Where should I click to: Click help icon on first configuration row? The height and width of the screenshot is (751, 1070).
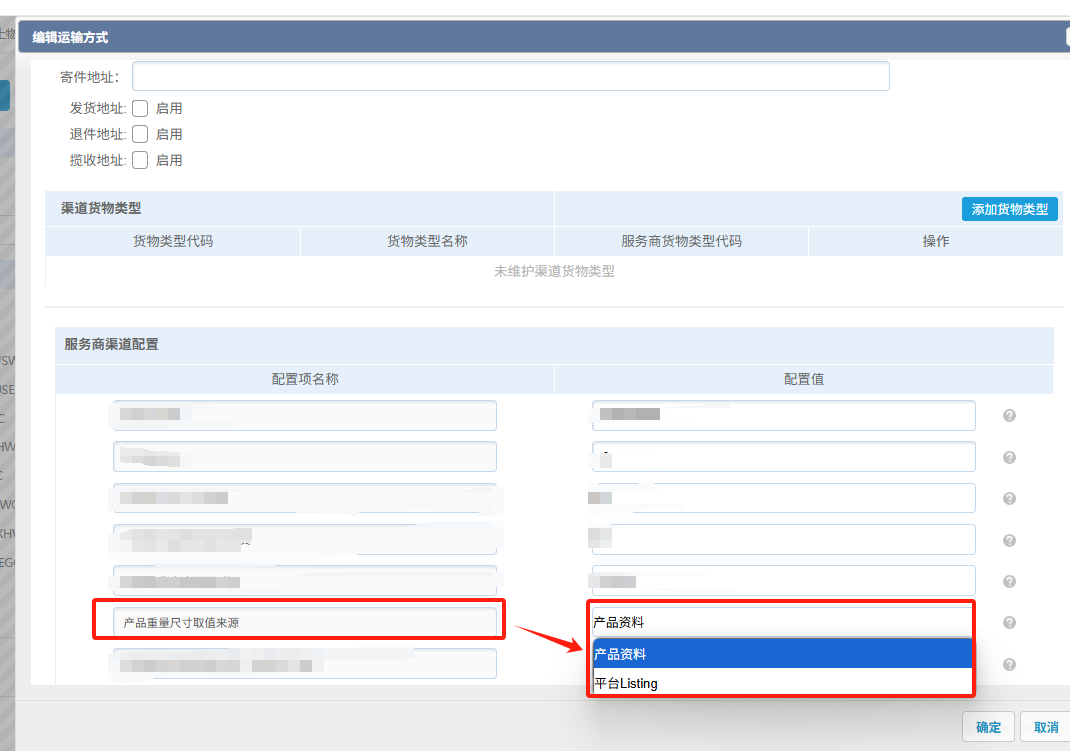pos(1009,415)
